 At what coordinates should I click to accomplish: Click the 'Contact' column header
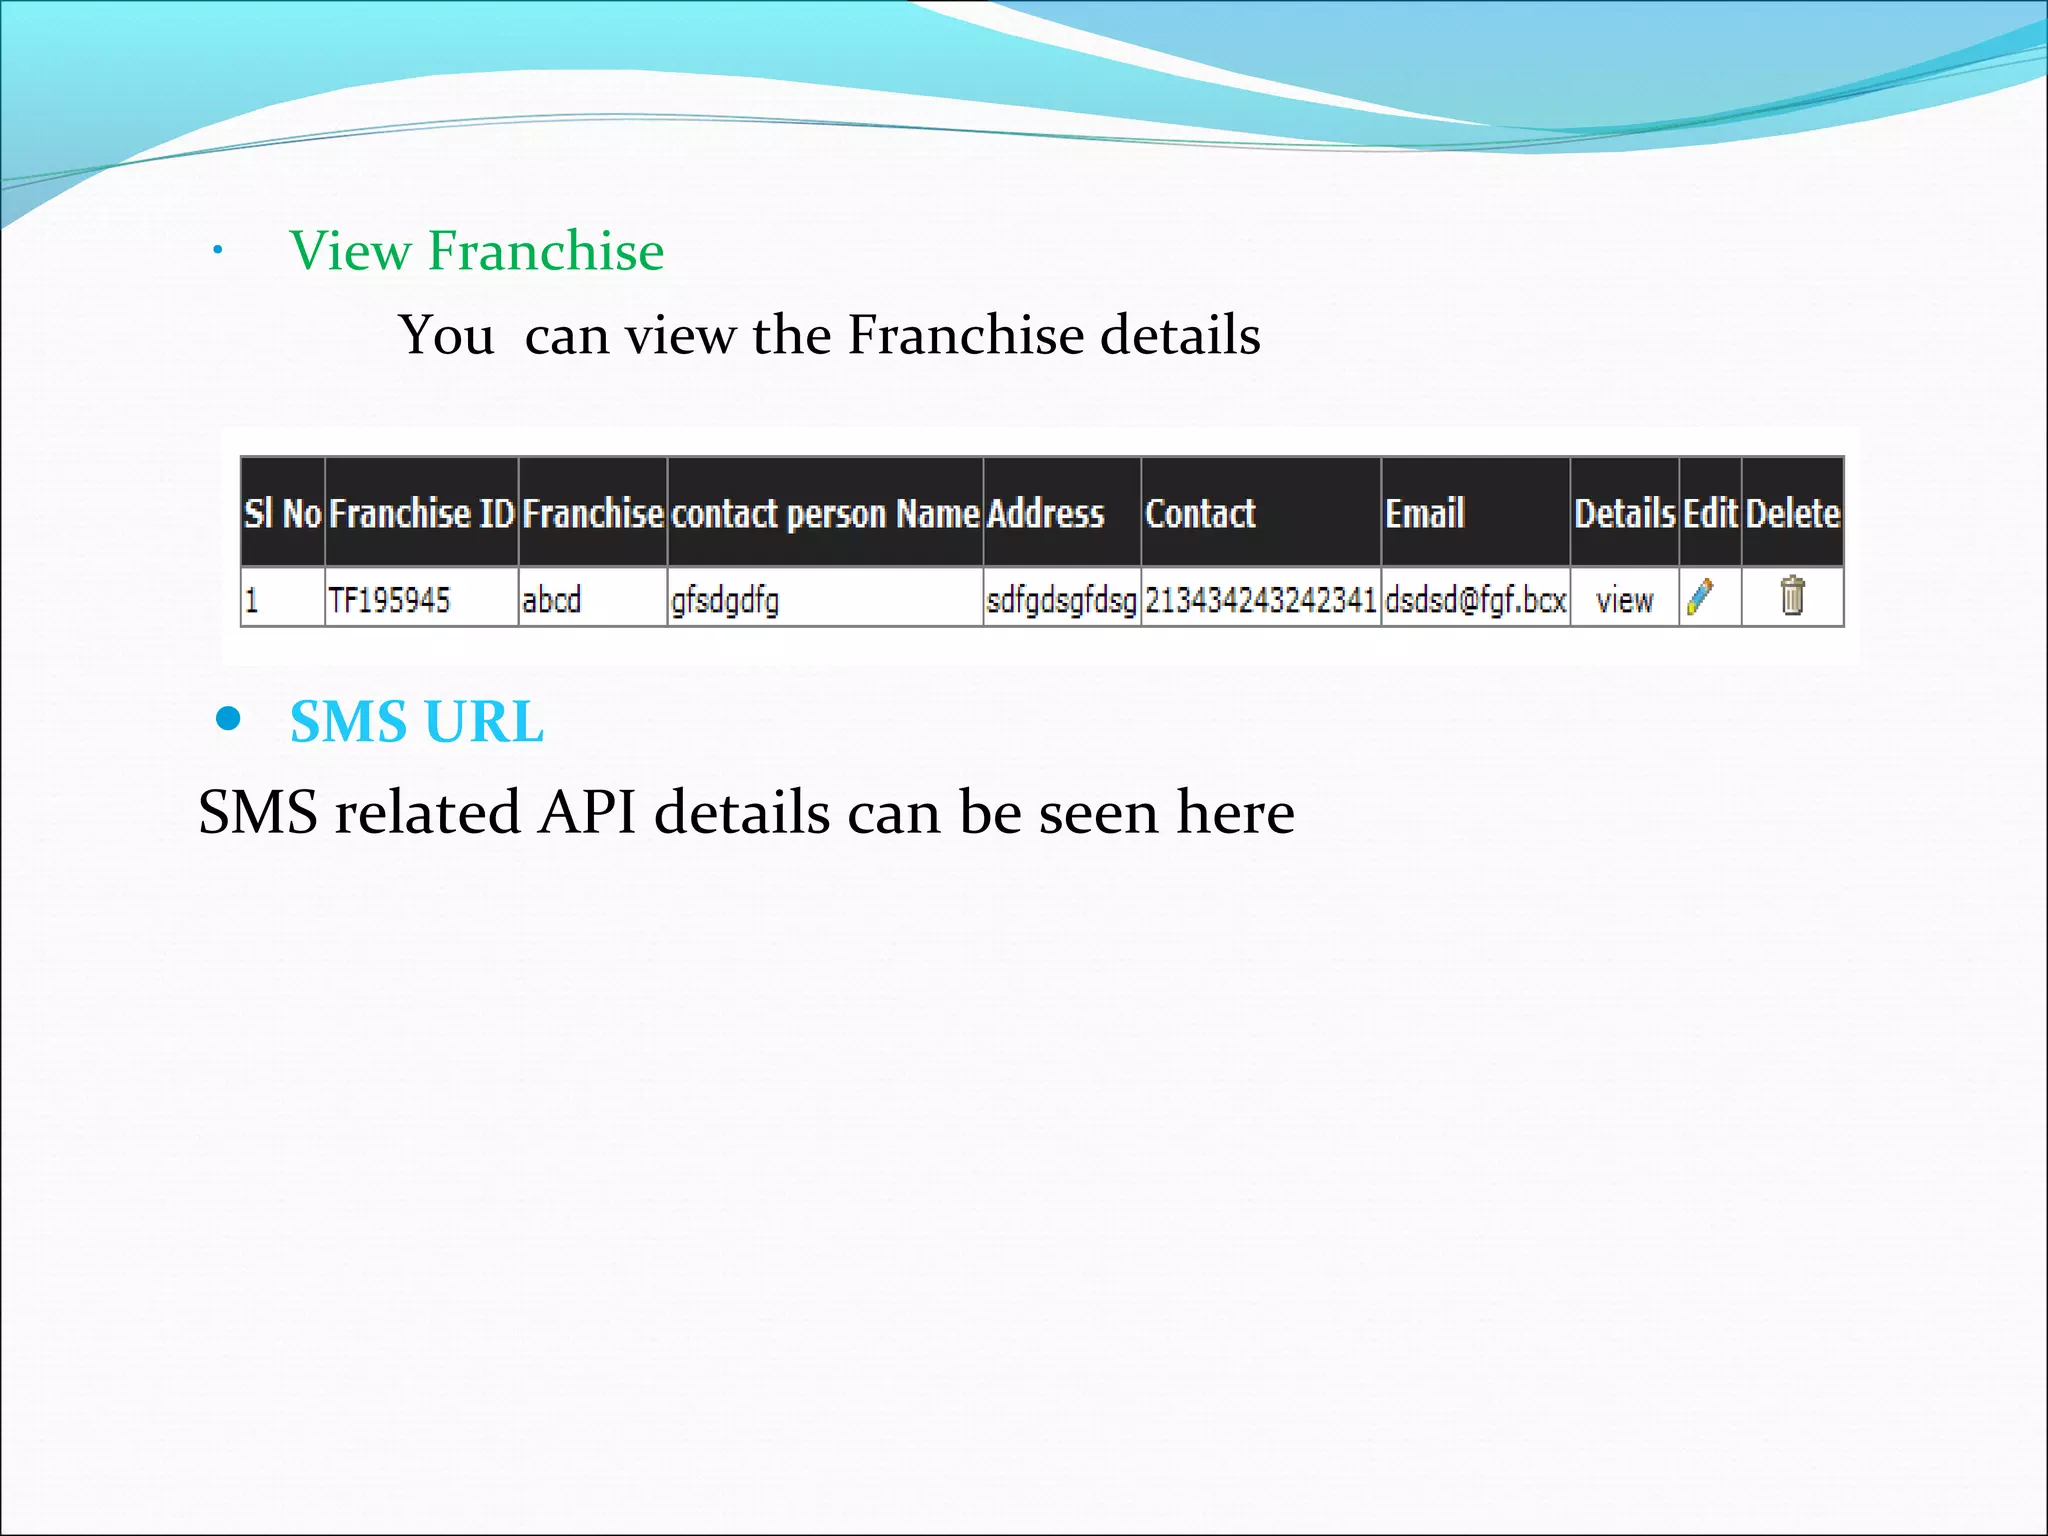point(1261,513)
